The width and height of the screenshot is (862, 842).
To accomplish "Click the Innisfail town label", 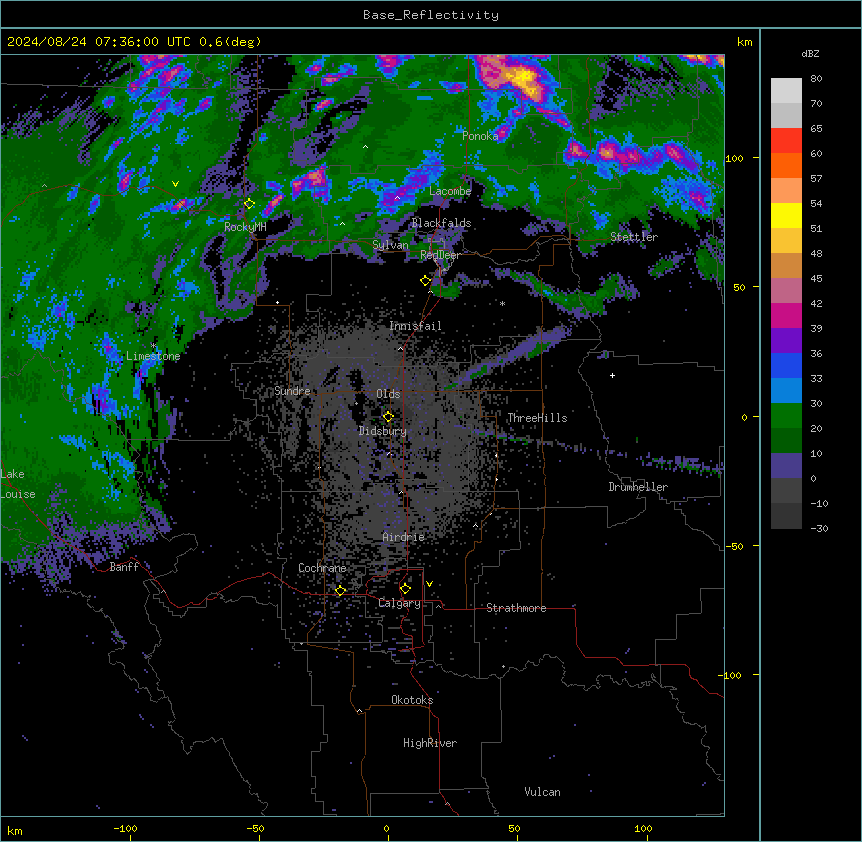I will (x=416, y=326).
